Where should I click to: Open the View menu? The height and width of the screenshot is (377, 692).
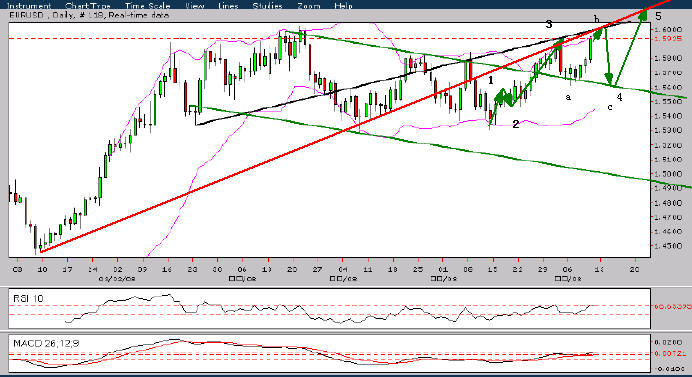coord(195,6)
